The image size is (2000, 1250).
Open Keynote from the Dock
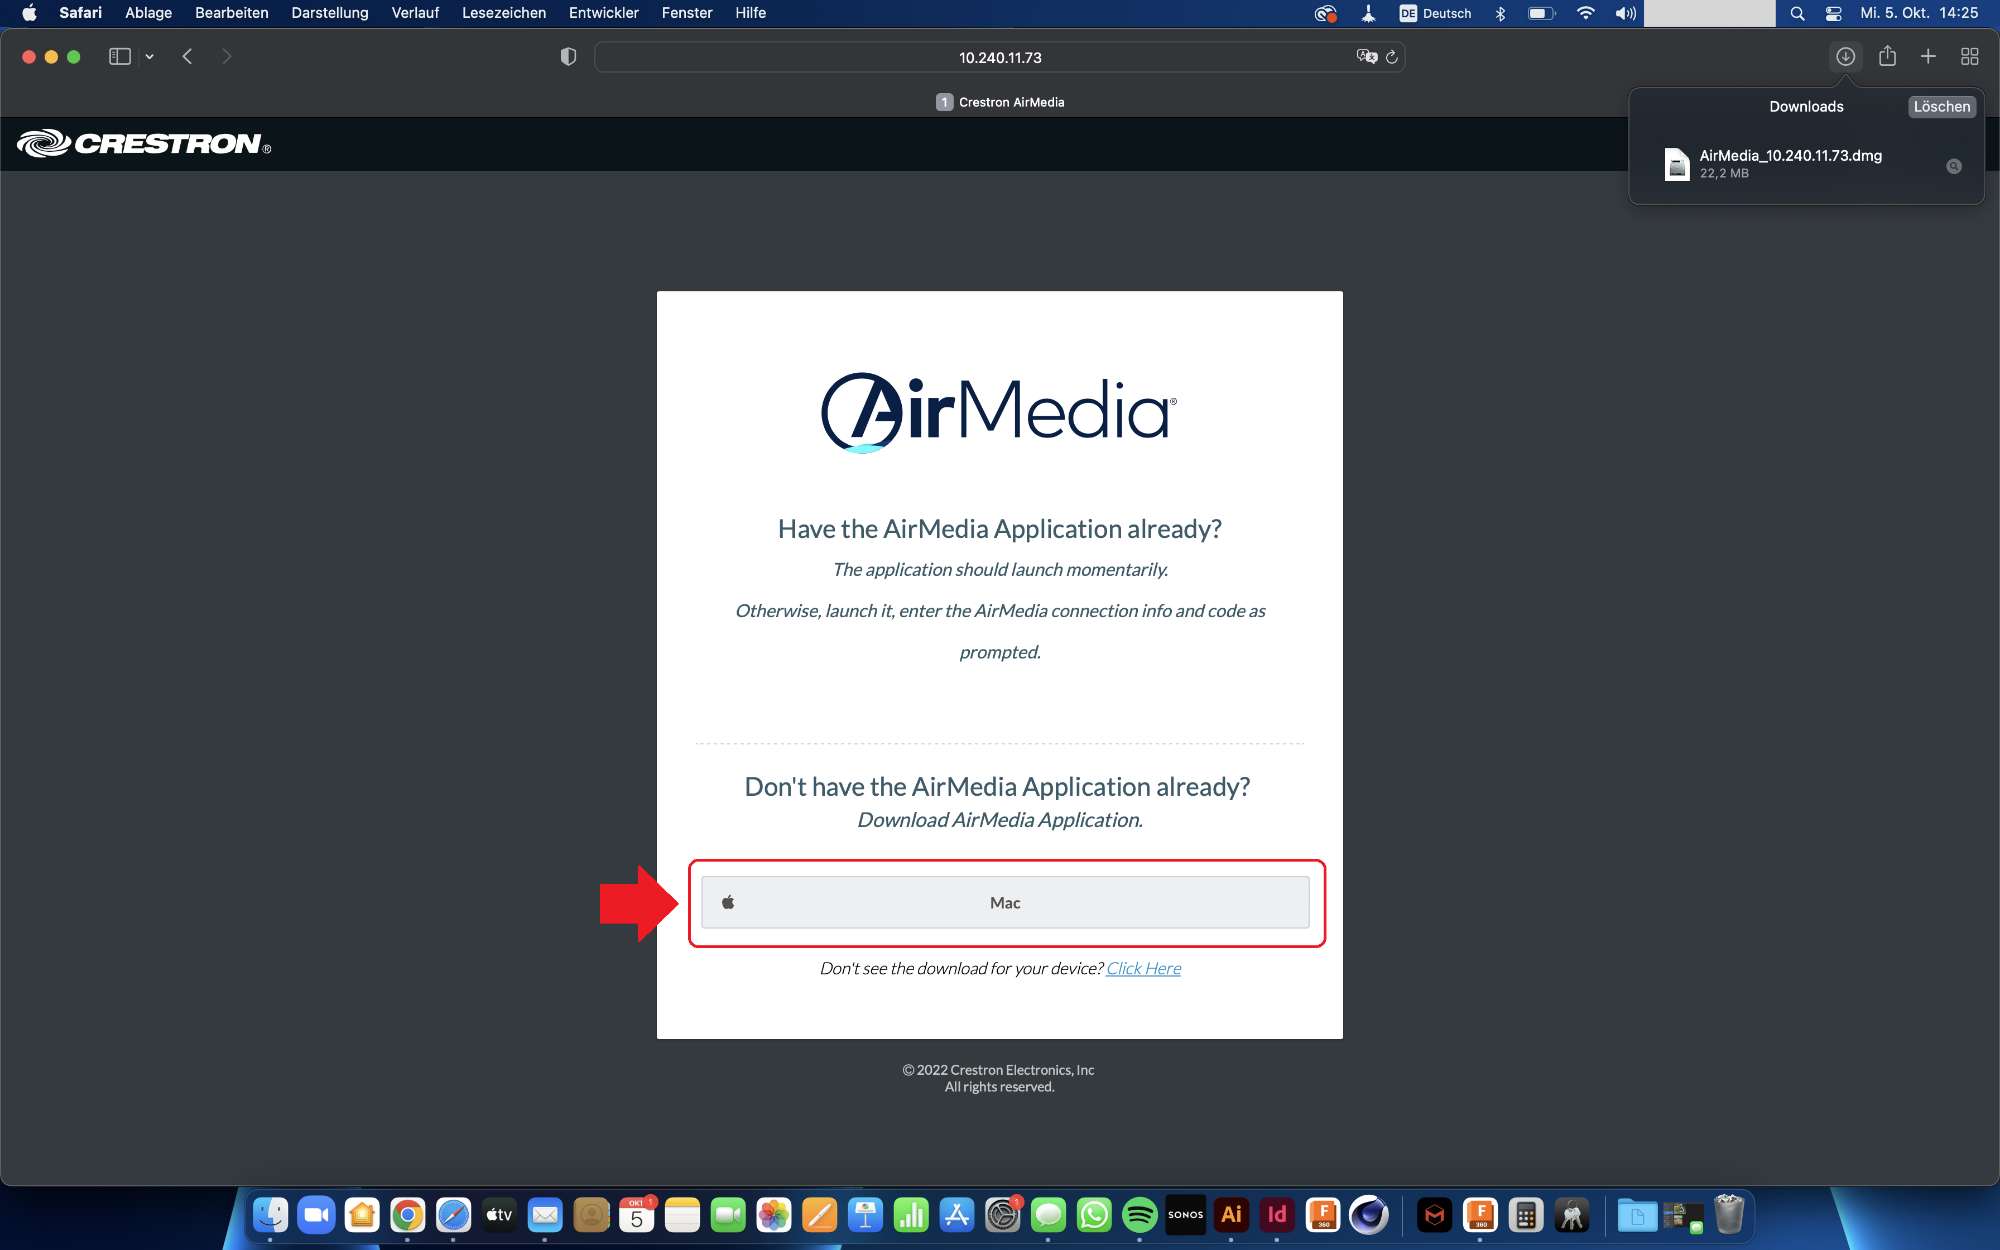pos(865,1215)
